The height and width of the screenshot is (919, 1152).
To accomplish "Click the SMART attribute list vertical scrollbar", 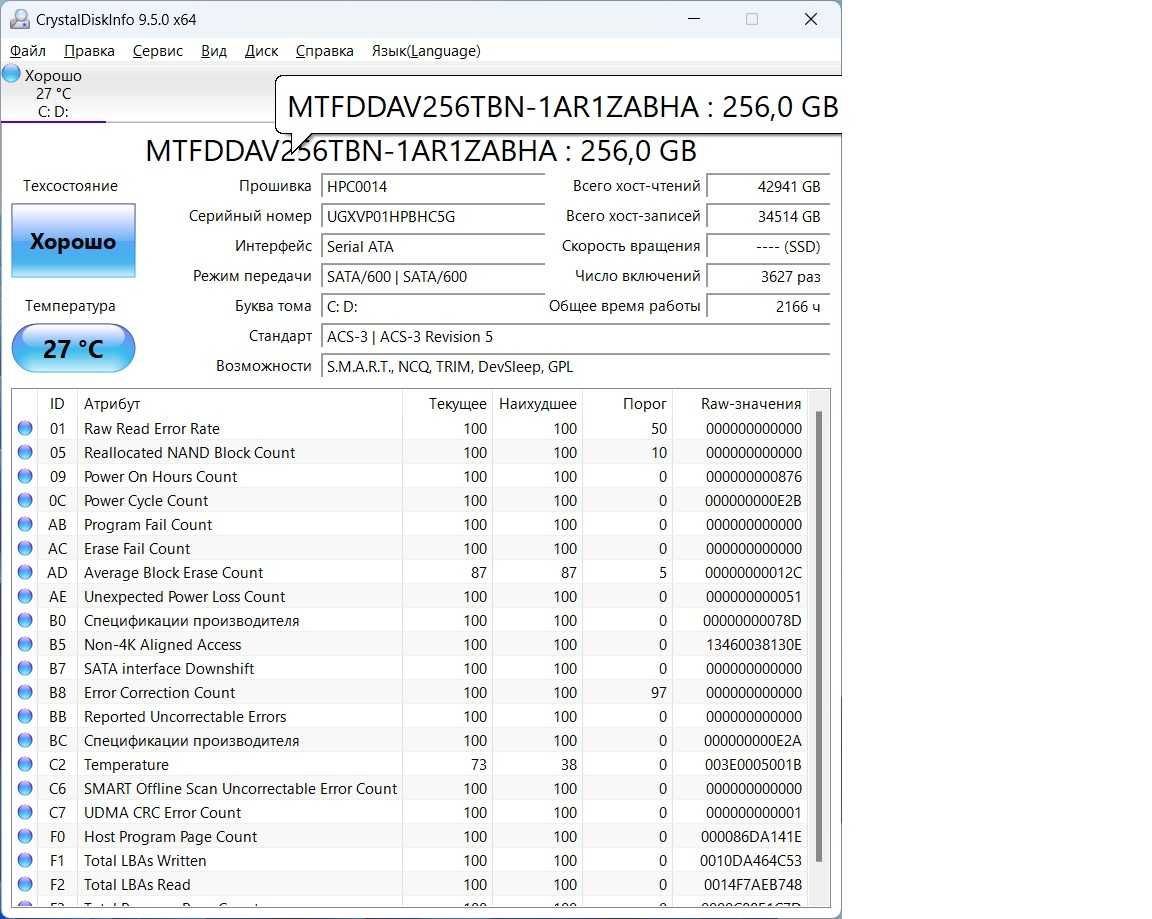I will 818,635.
